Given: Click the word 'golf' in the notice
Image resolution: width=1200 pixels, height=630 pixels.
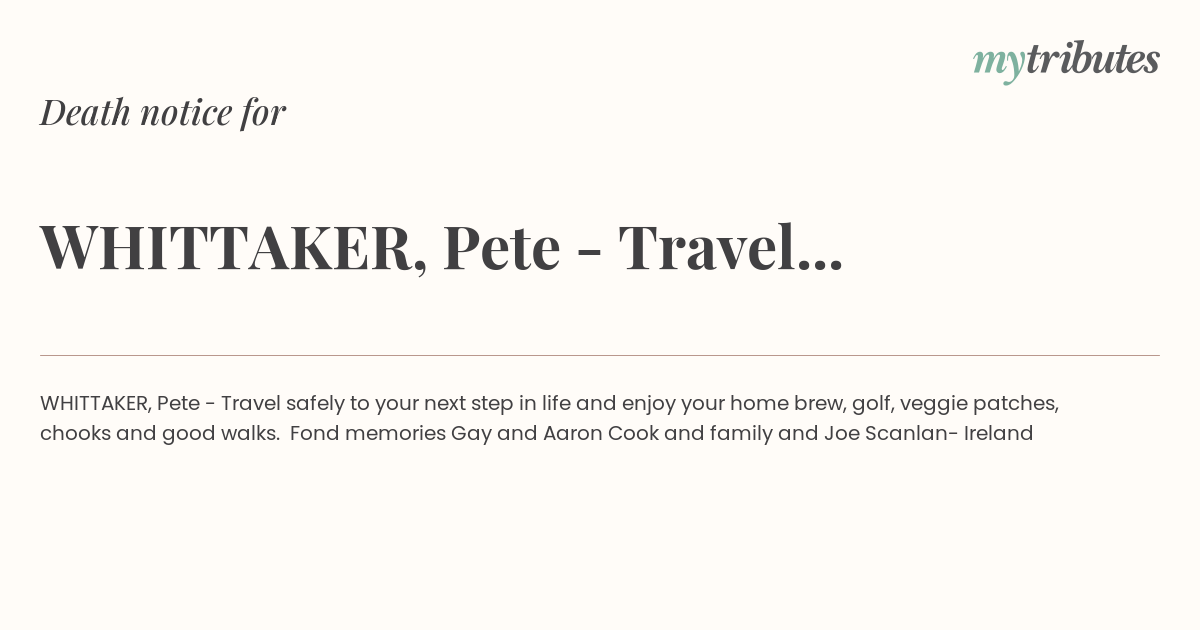Looking at the screenshot, I should pos(871,404).
